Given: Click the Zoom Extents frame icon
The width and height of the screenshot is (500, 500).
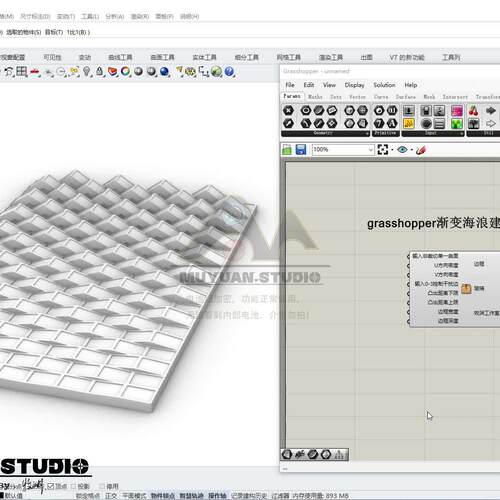Looking at the screenshot, I should [x=383, y=149].
